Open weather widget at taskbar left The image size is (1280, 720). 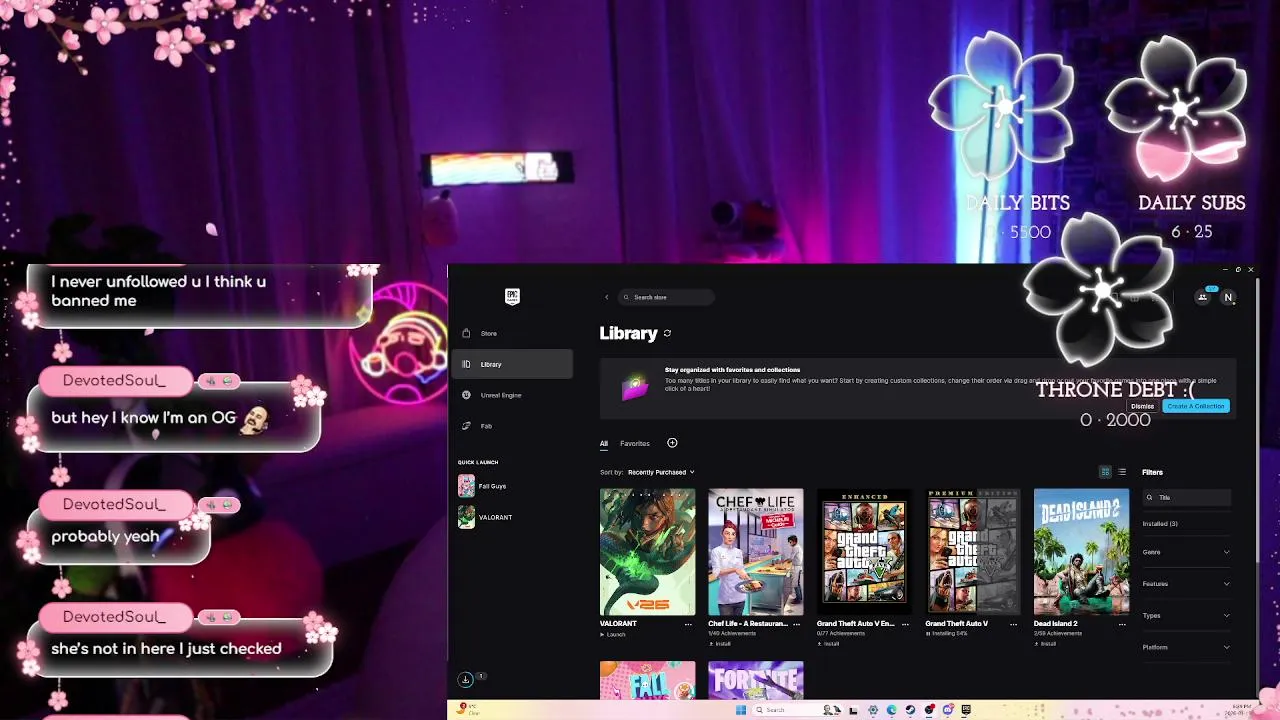click(x=467, y=710)
